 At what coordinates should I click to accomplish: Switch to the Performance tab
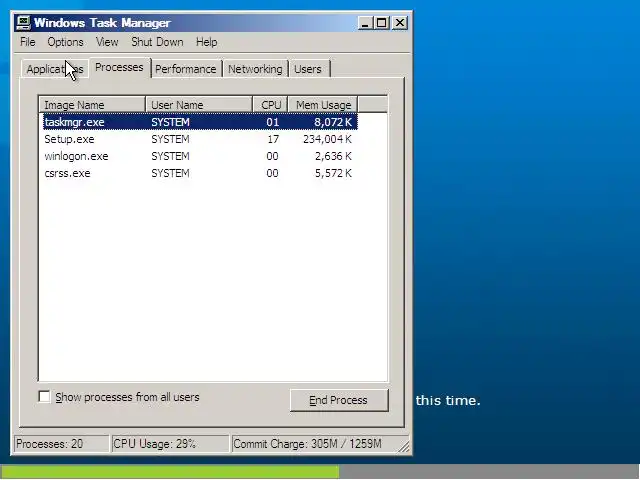click(x=186, y=69)
